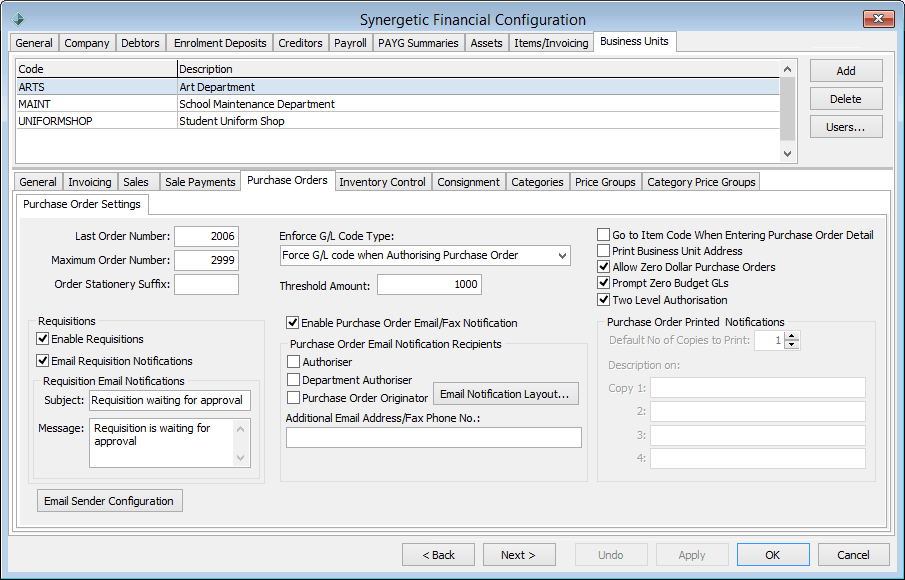Screen dimensions: 905x580
Task: Open the Inventory Control sub-tab
Action: [x=382, y=182]
